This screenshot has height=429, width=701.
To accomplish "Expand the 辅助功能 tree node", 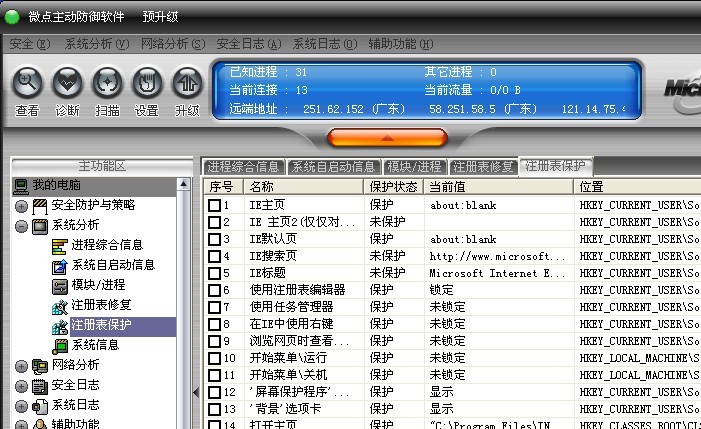I will coord(21,425).
